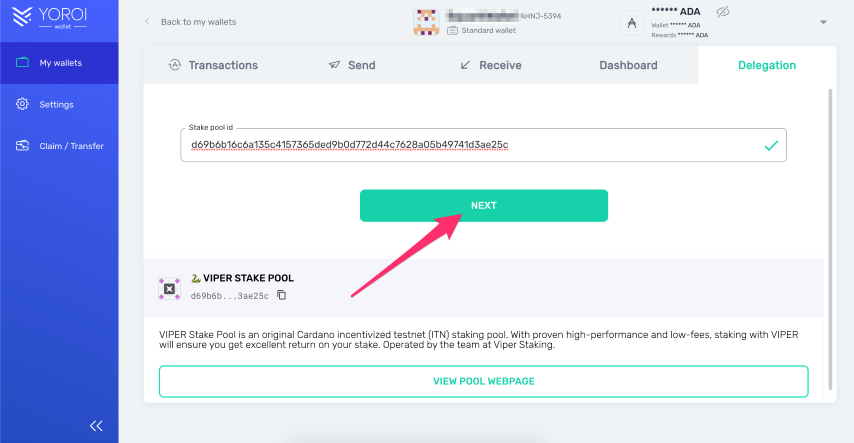Click VIEW POOL WEBPAGE button
This screenshot has width=854, height=443.
pyautogui.click(x=484, y=381)
